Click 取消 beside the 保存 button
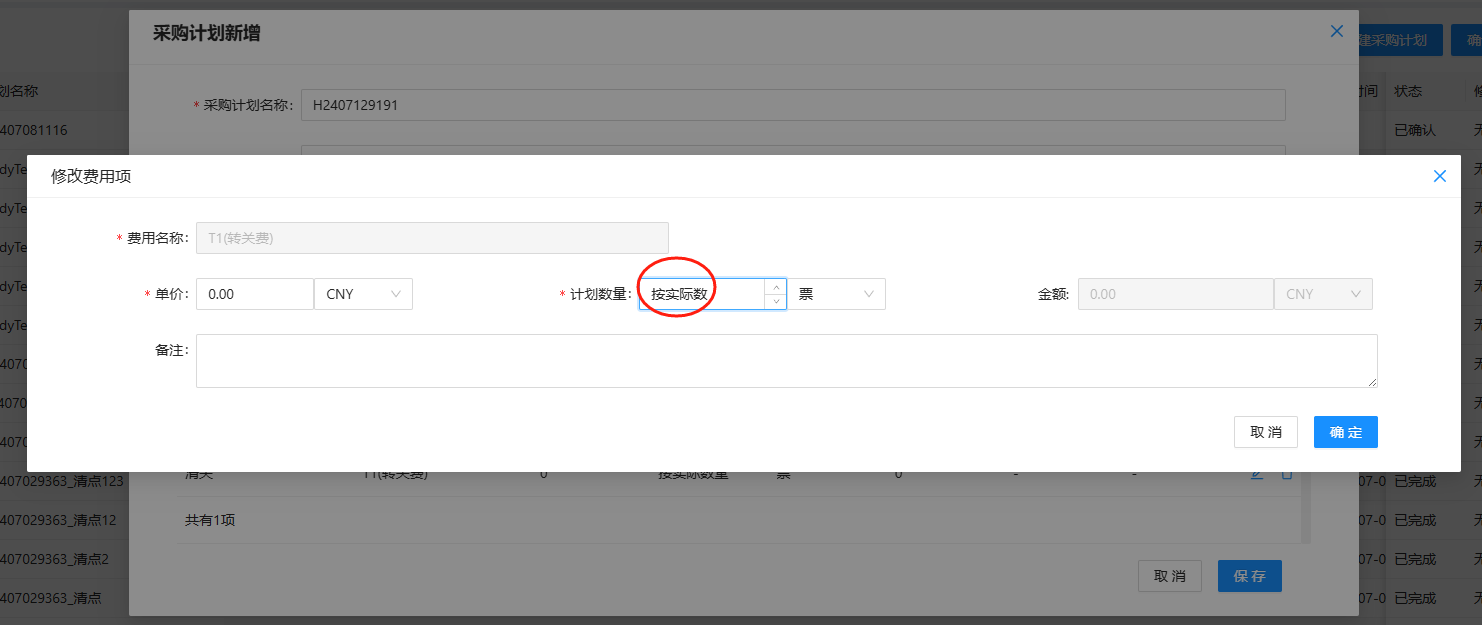This screenshot has width=1482, height=625. pos(1169,576)
